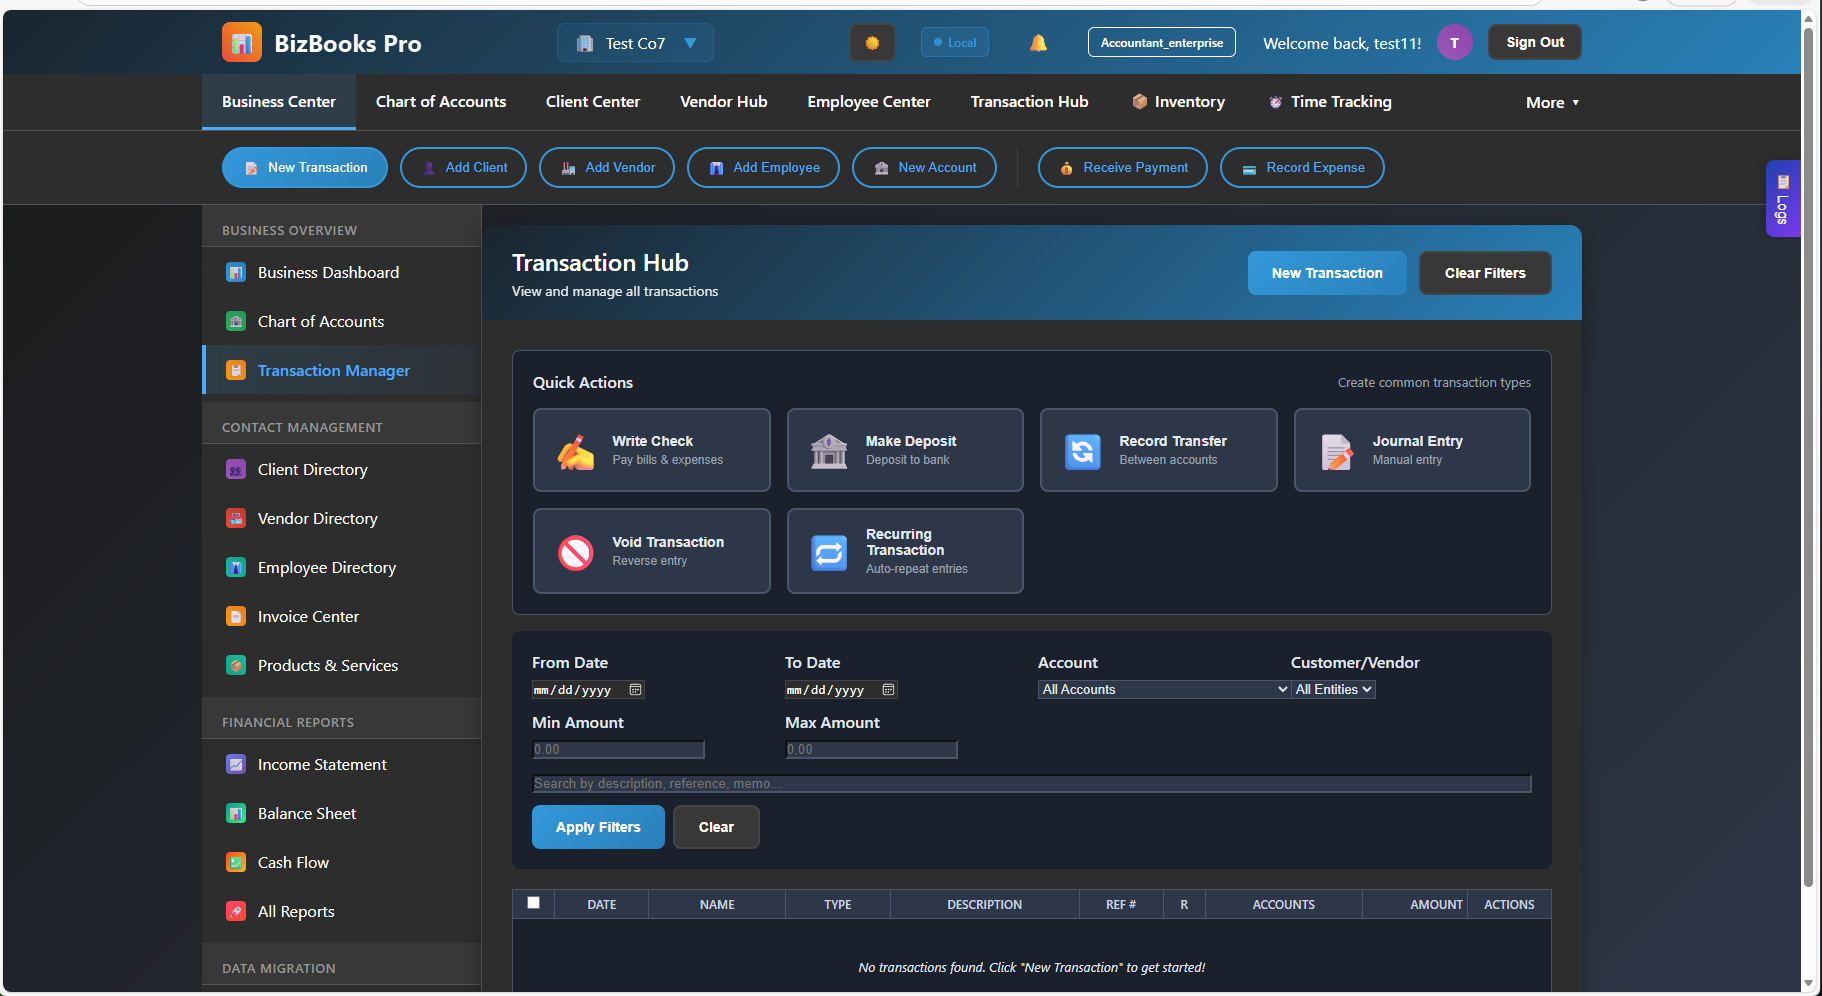
Task: Switch to Vendor Hub tab
Action: click(x=724, y=102)
